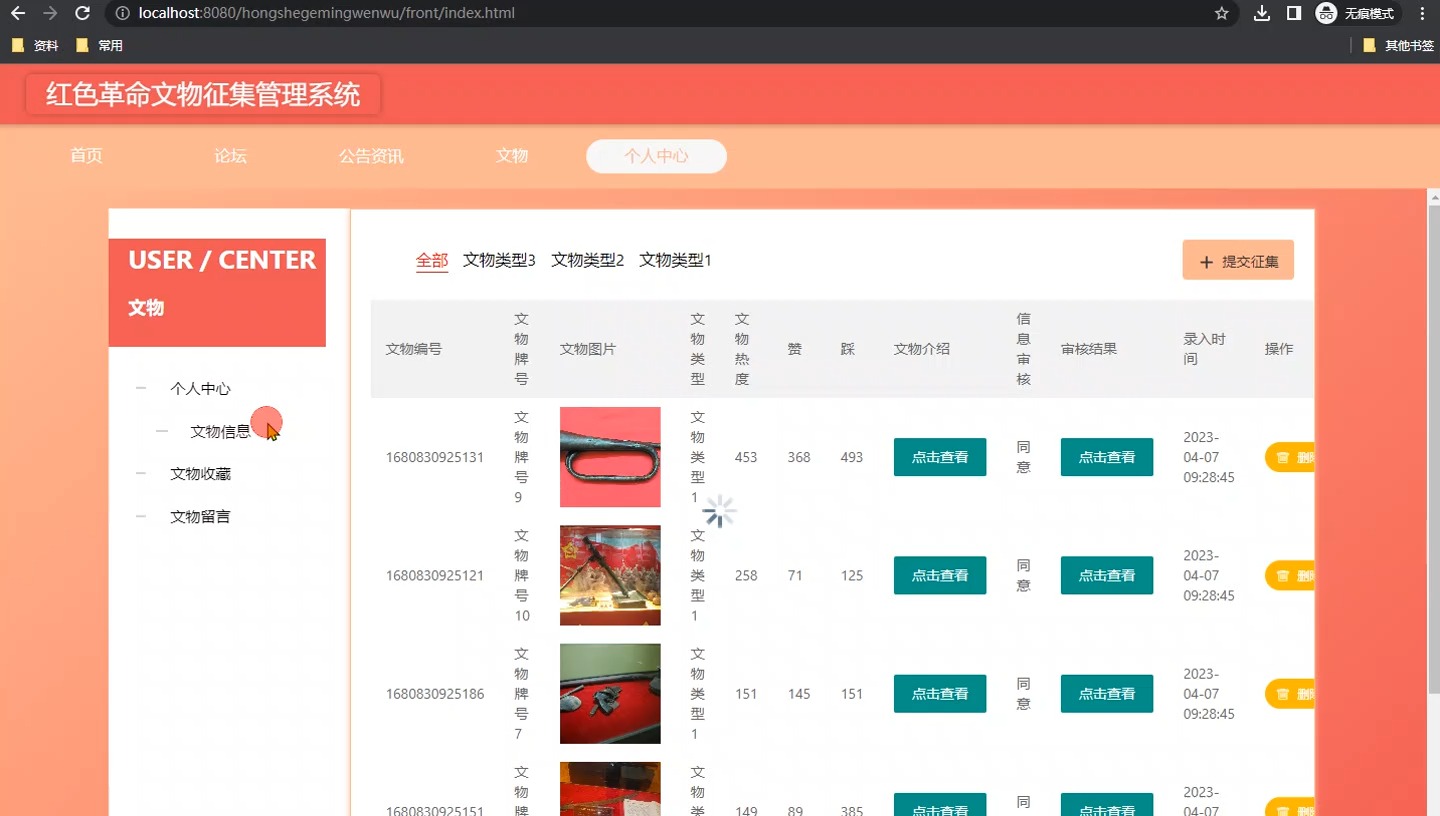Click likes value 368 in first row

[x=799, y=457]
